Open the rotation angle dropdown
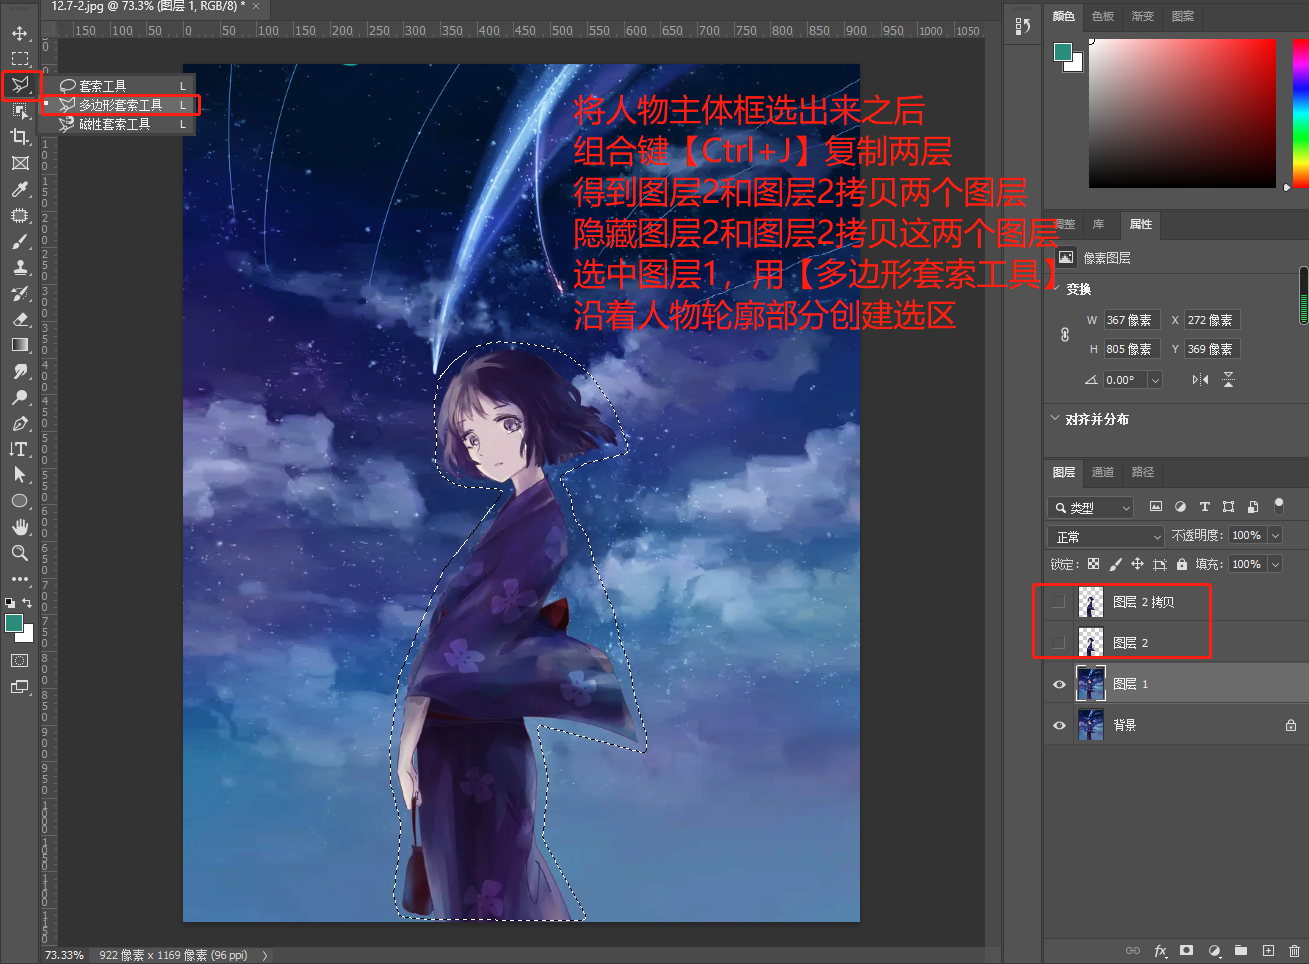 [x=1155, y=380]
